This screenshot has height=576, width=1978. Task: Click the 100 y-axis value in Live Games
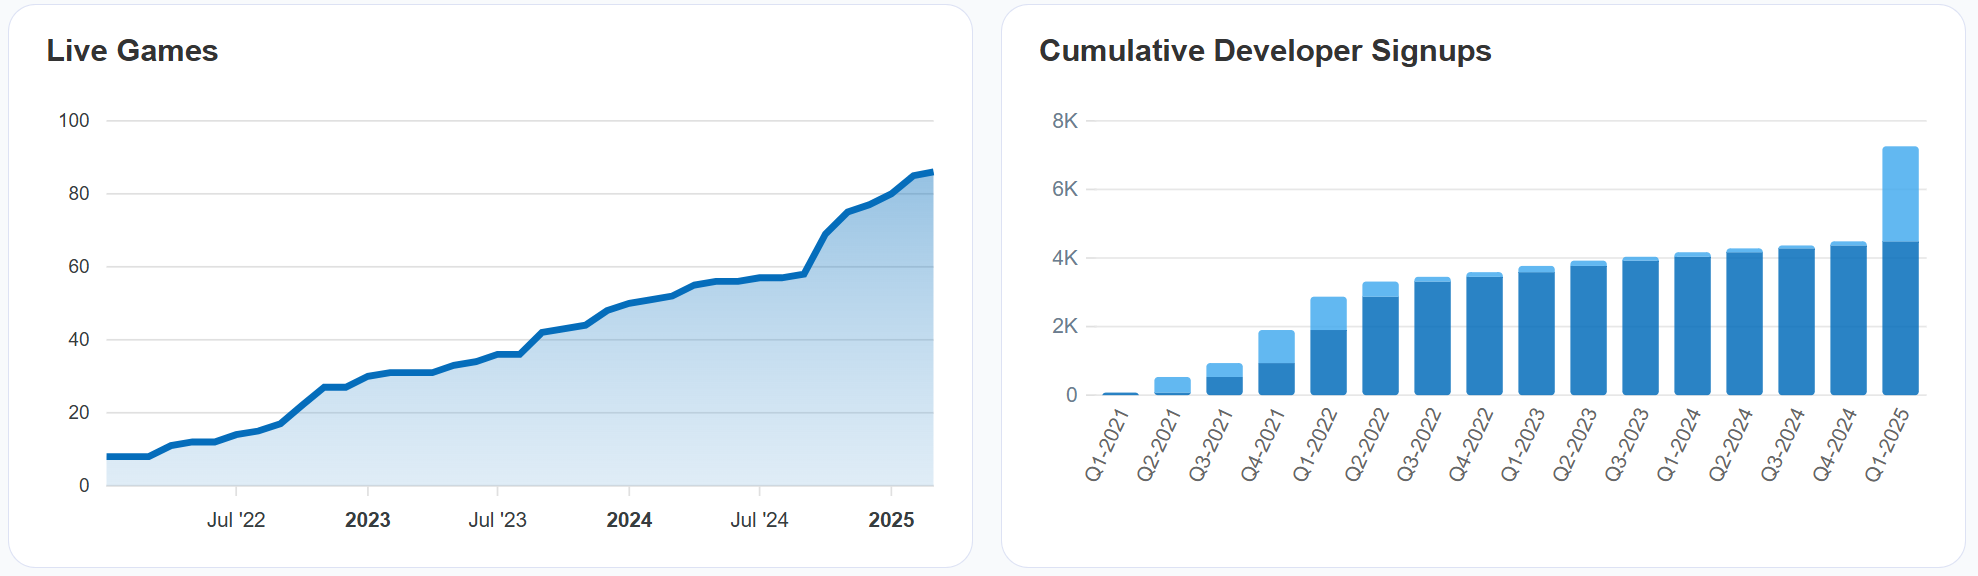[x=74, y=121]
